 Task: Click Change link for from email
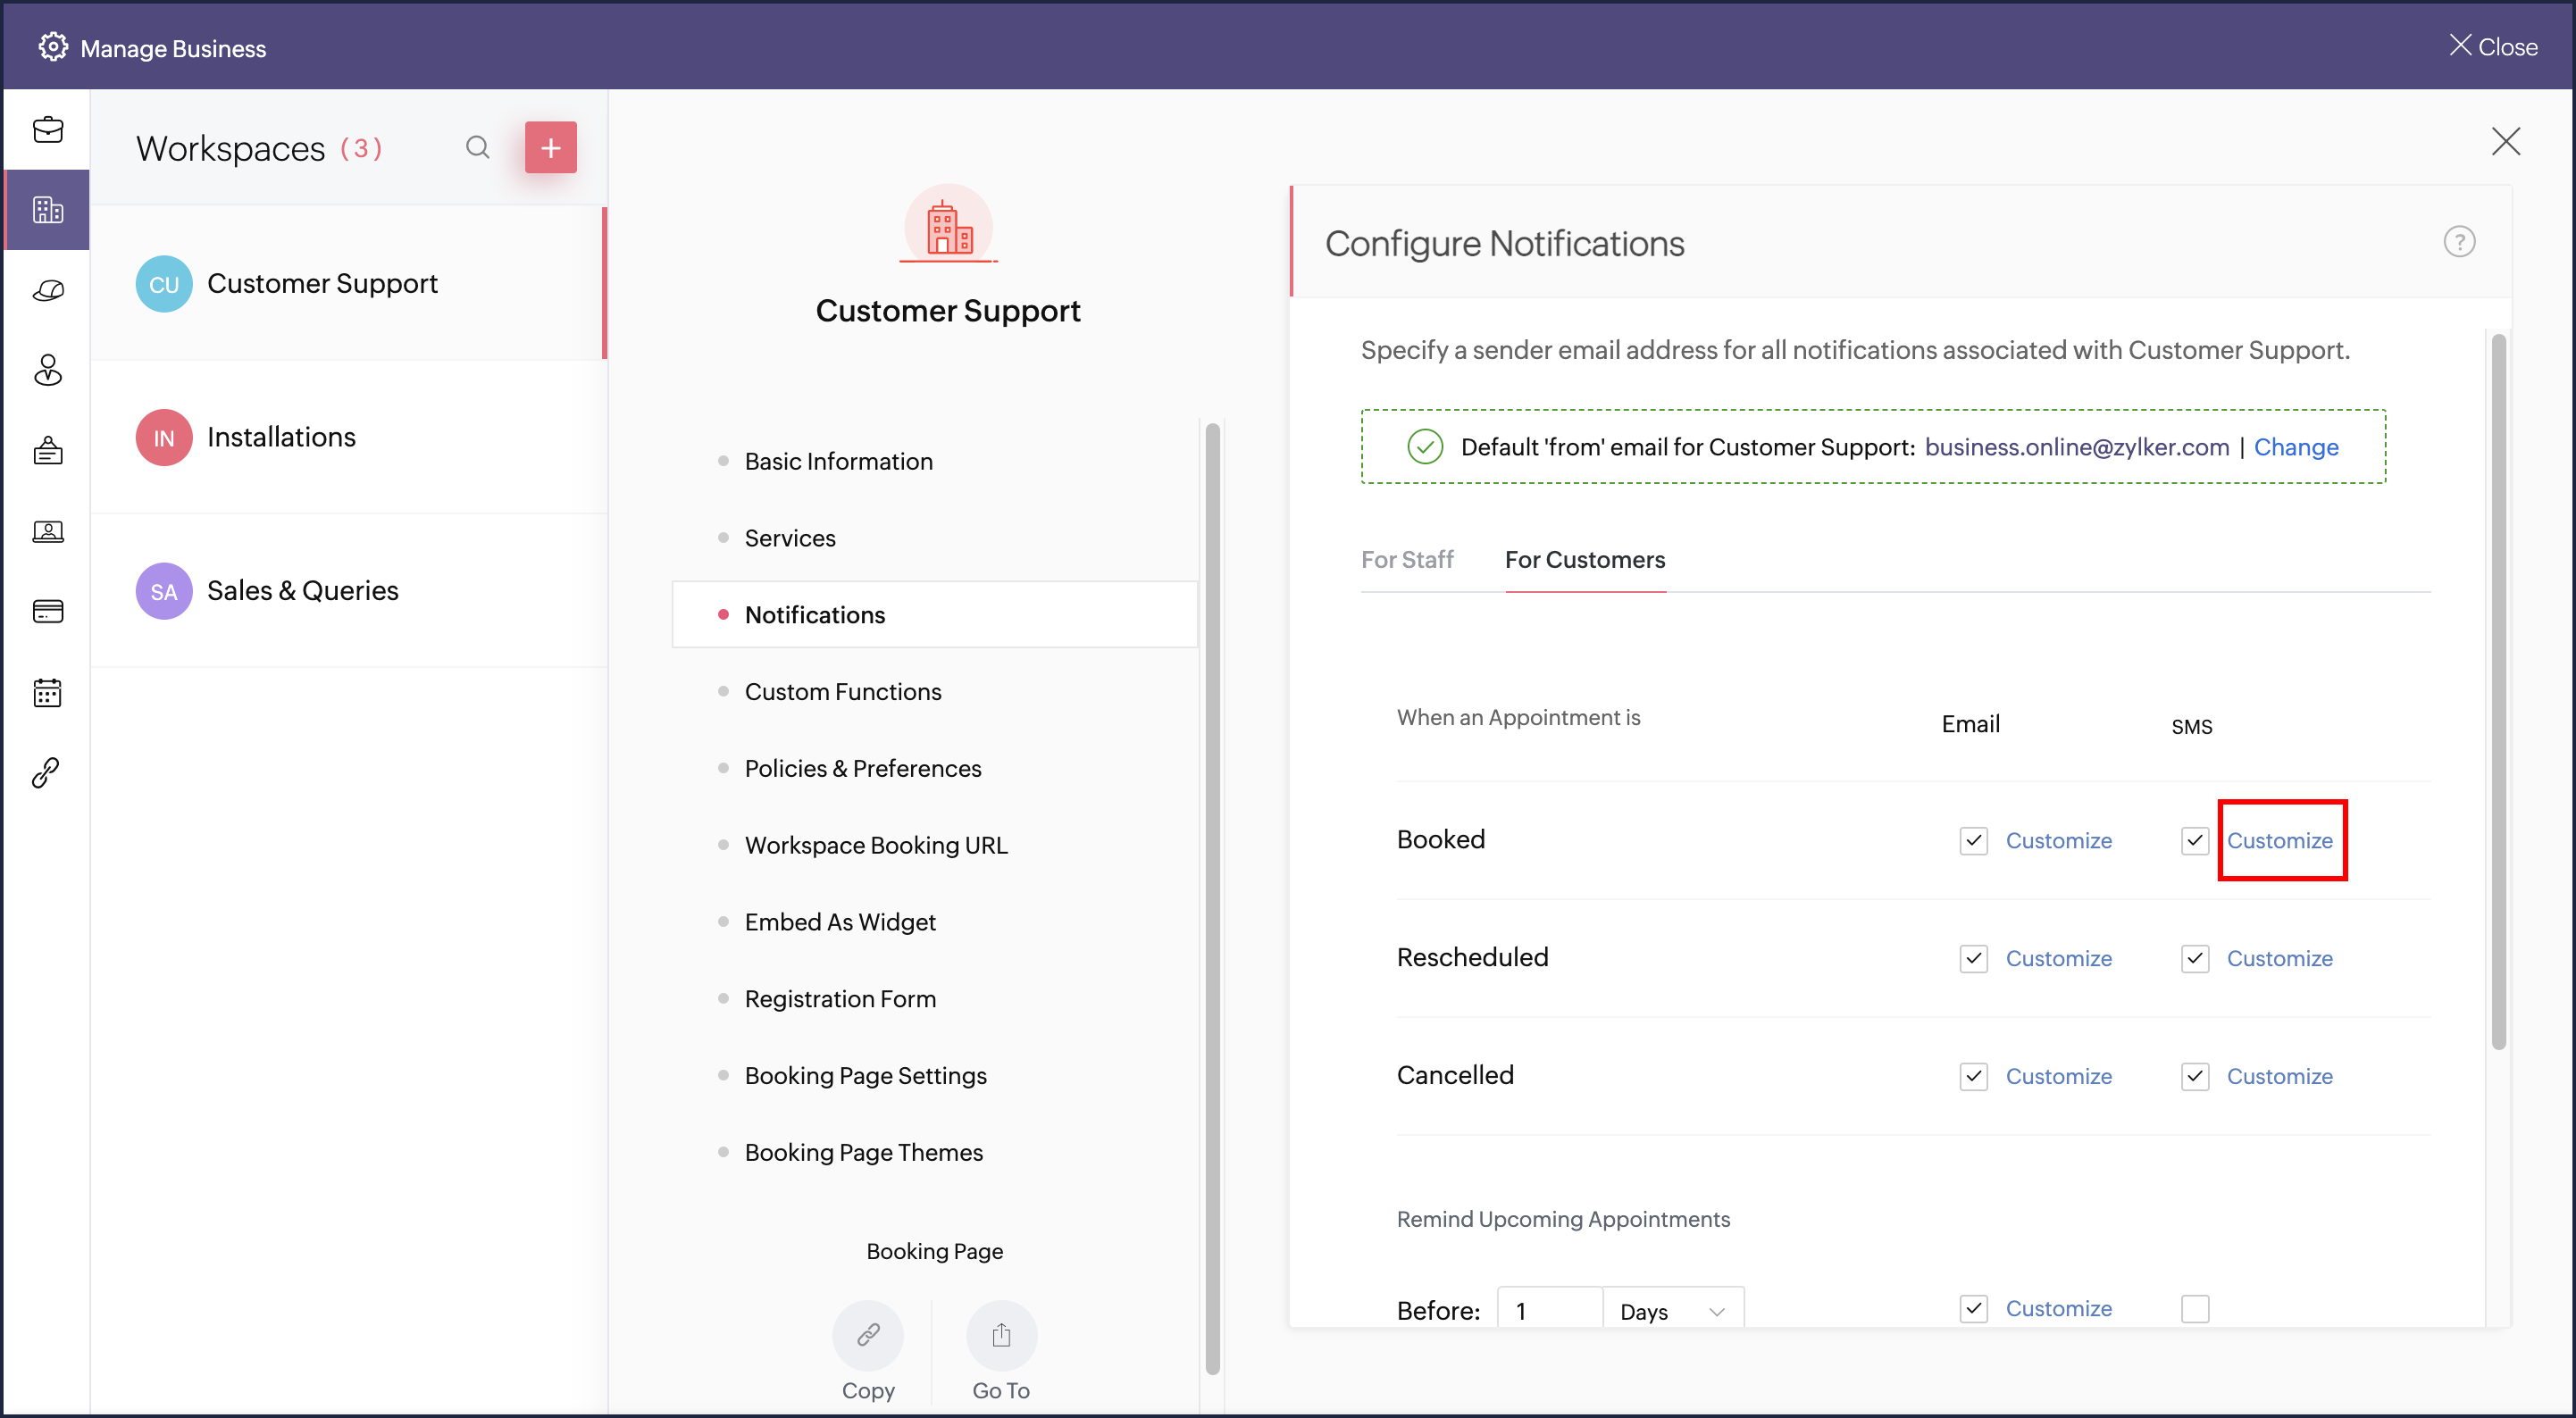(2295, 447)
